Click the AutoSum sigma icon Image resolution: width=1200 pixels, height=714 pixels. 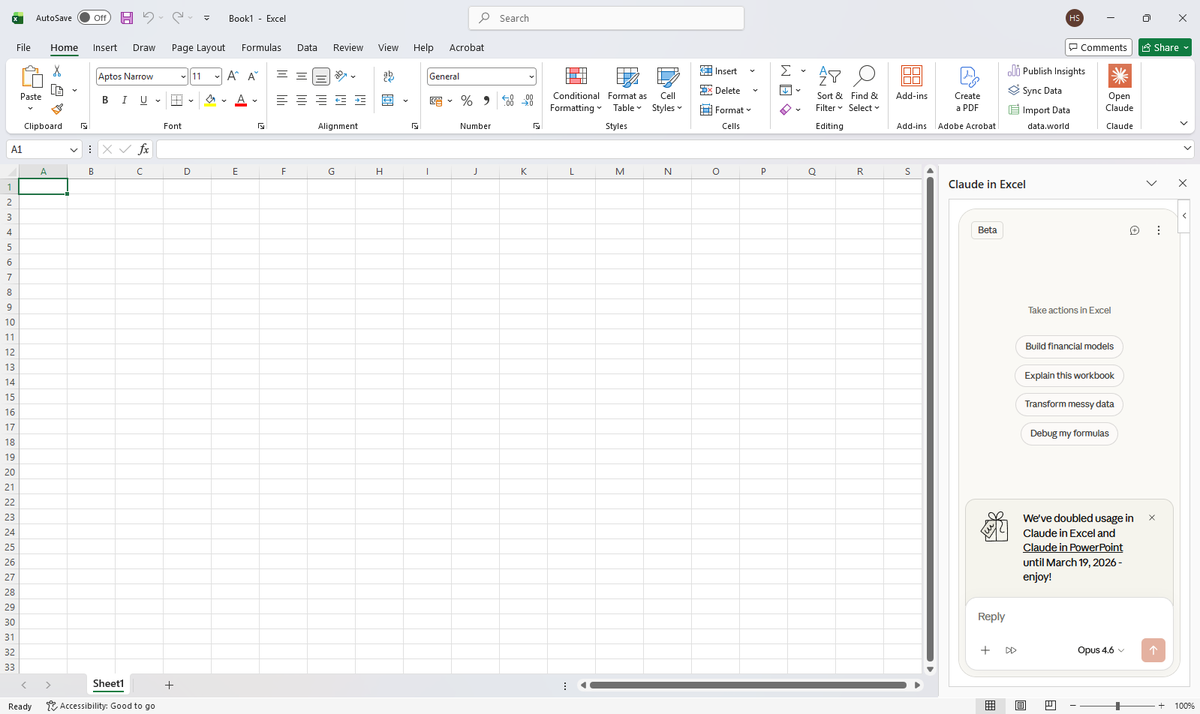(x=786, y=71)
